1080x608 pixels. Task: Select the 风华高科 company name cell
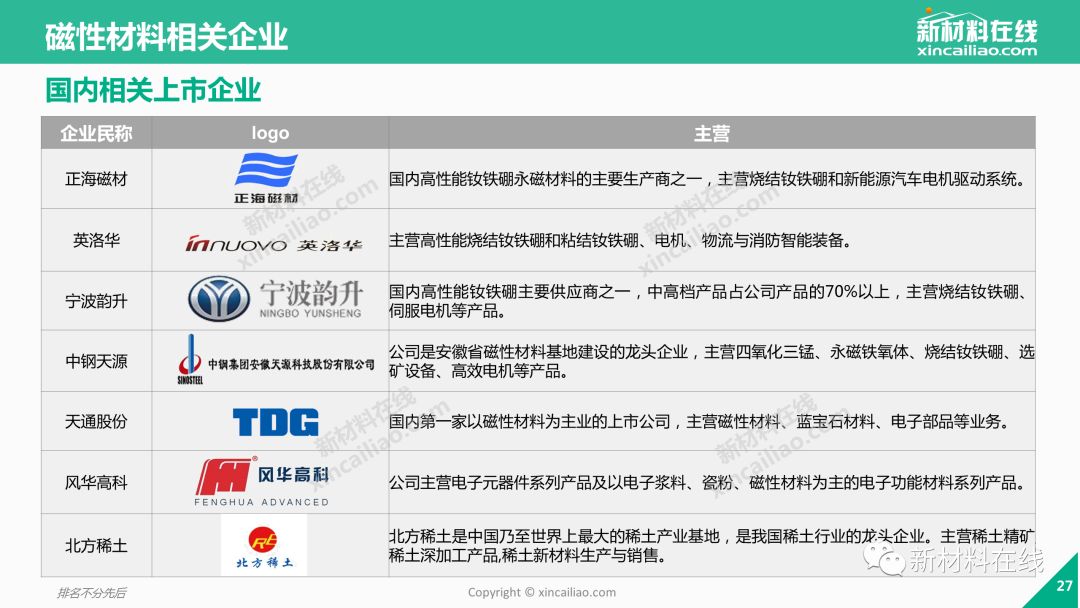(96, 482)
